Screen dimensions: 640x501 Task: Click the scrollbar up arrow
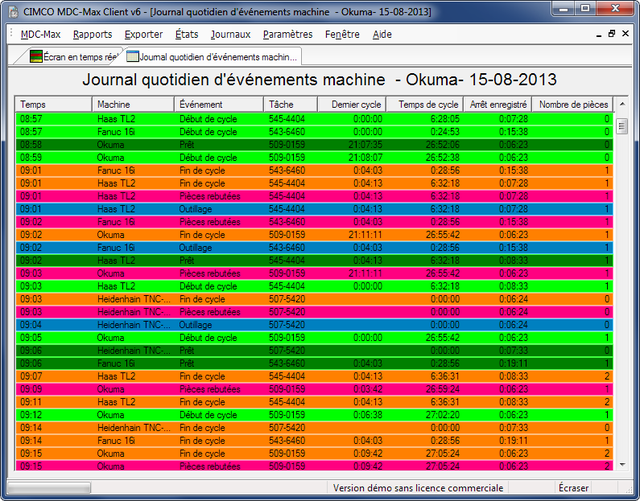click(x=622, y=104)
